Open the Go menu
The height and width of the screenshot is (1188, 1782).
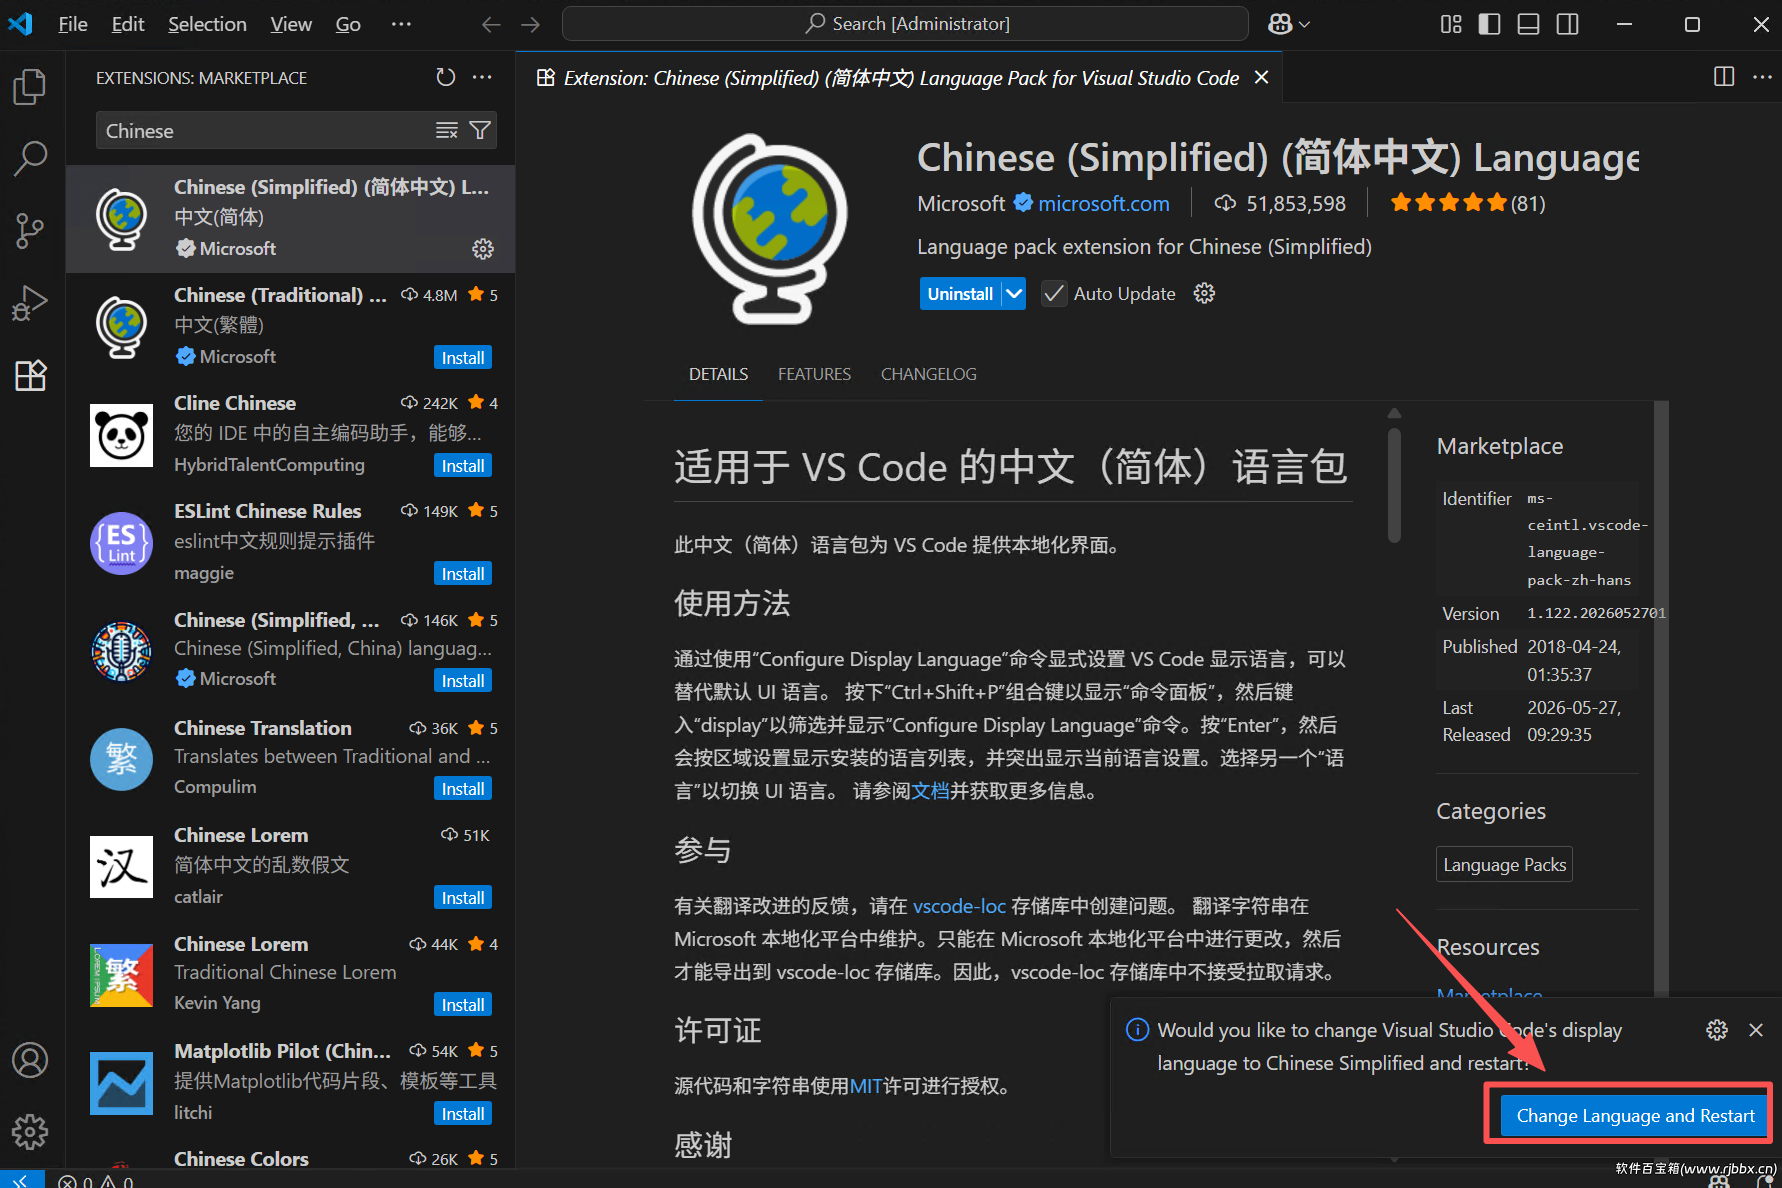(348, 24)
